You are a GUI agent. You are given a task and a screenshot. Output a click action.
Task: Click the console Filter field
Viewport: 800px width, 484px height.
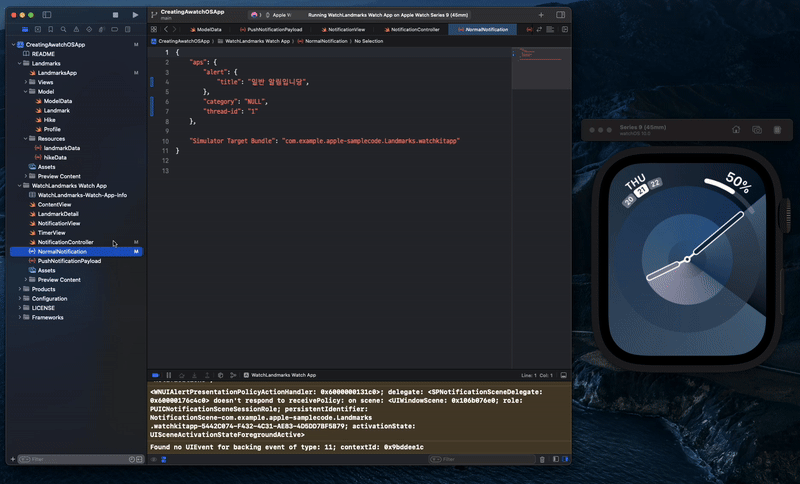482,460
